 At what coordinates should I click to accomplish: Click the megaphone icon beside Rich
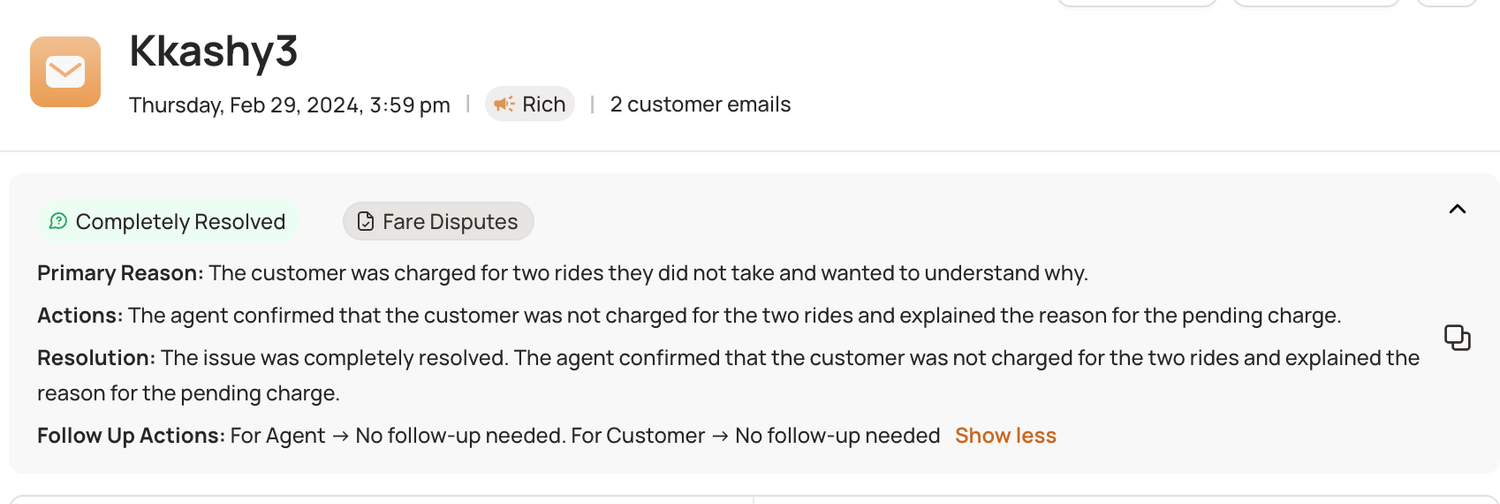(x=504, y=104)
